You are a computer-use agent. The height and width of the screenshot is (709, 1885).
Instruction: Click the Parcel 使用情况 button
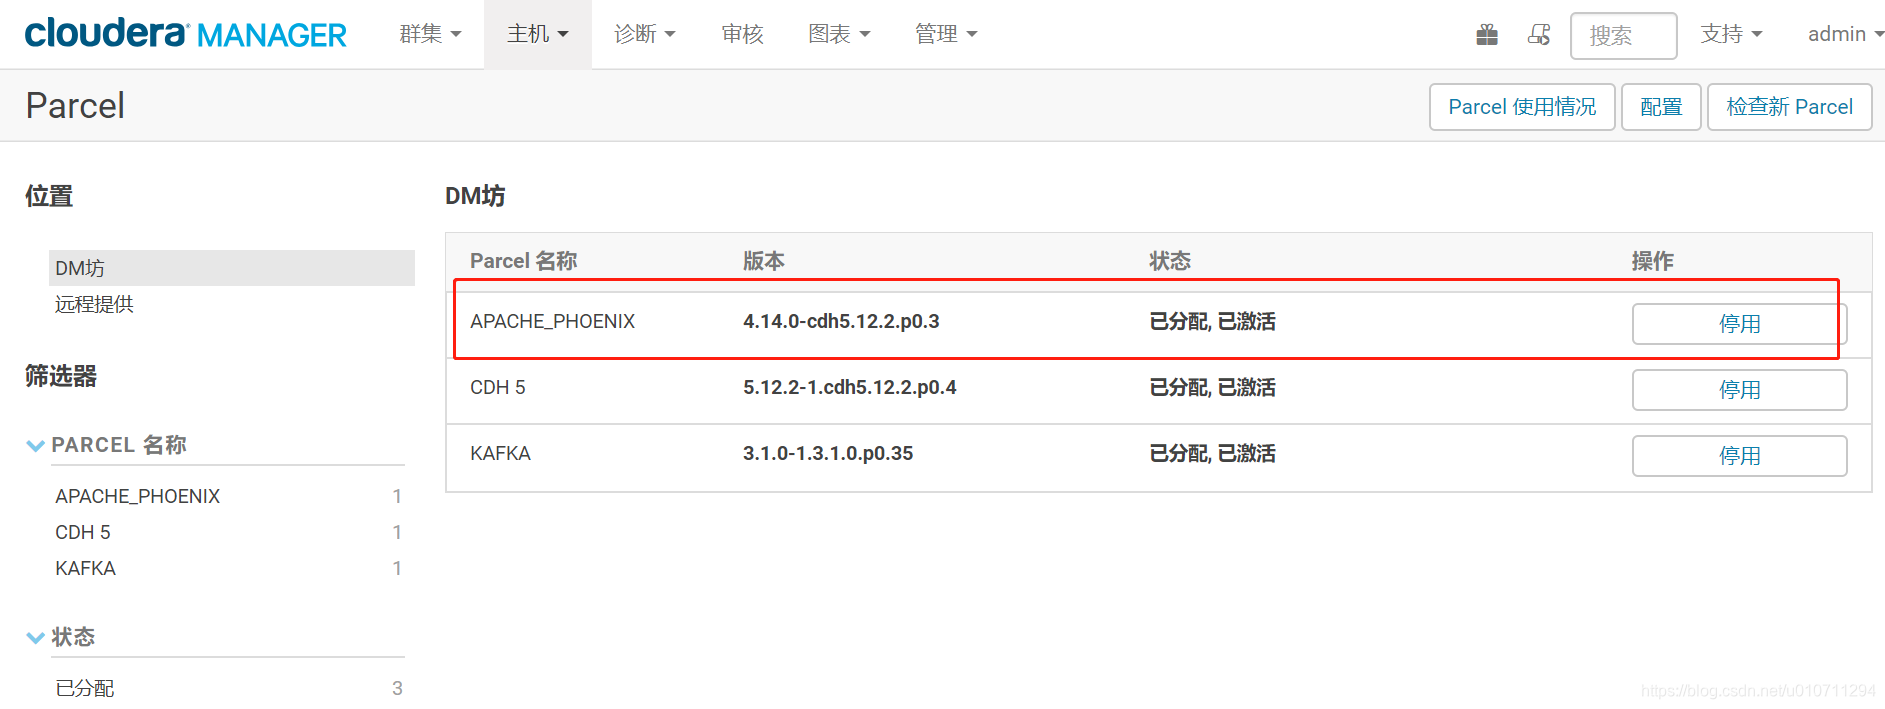1522,107
